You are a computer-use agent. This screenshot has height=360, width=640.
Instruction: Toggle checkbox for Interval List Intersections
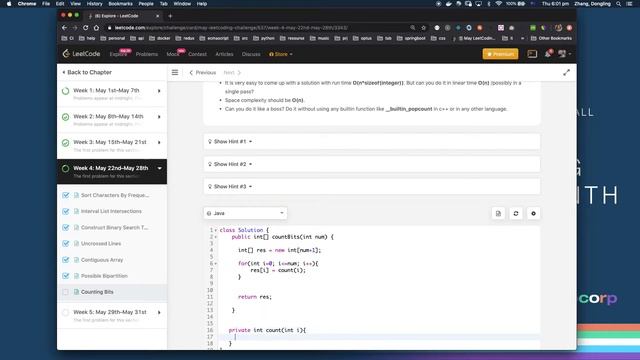pyautogui.click(x=66, y=211)
